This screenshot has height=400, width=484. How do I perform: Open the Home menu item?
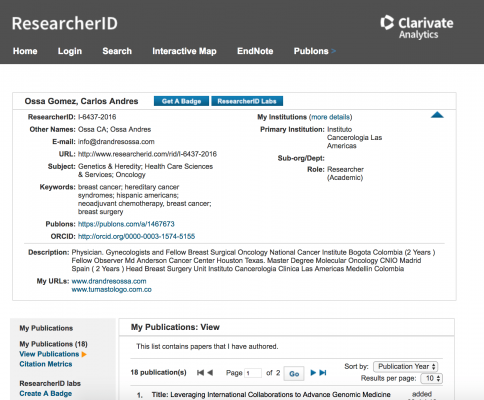pyautogui.click(x=25, y=51)
